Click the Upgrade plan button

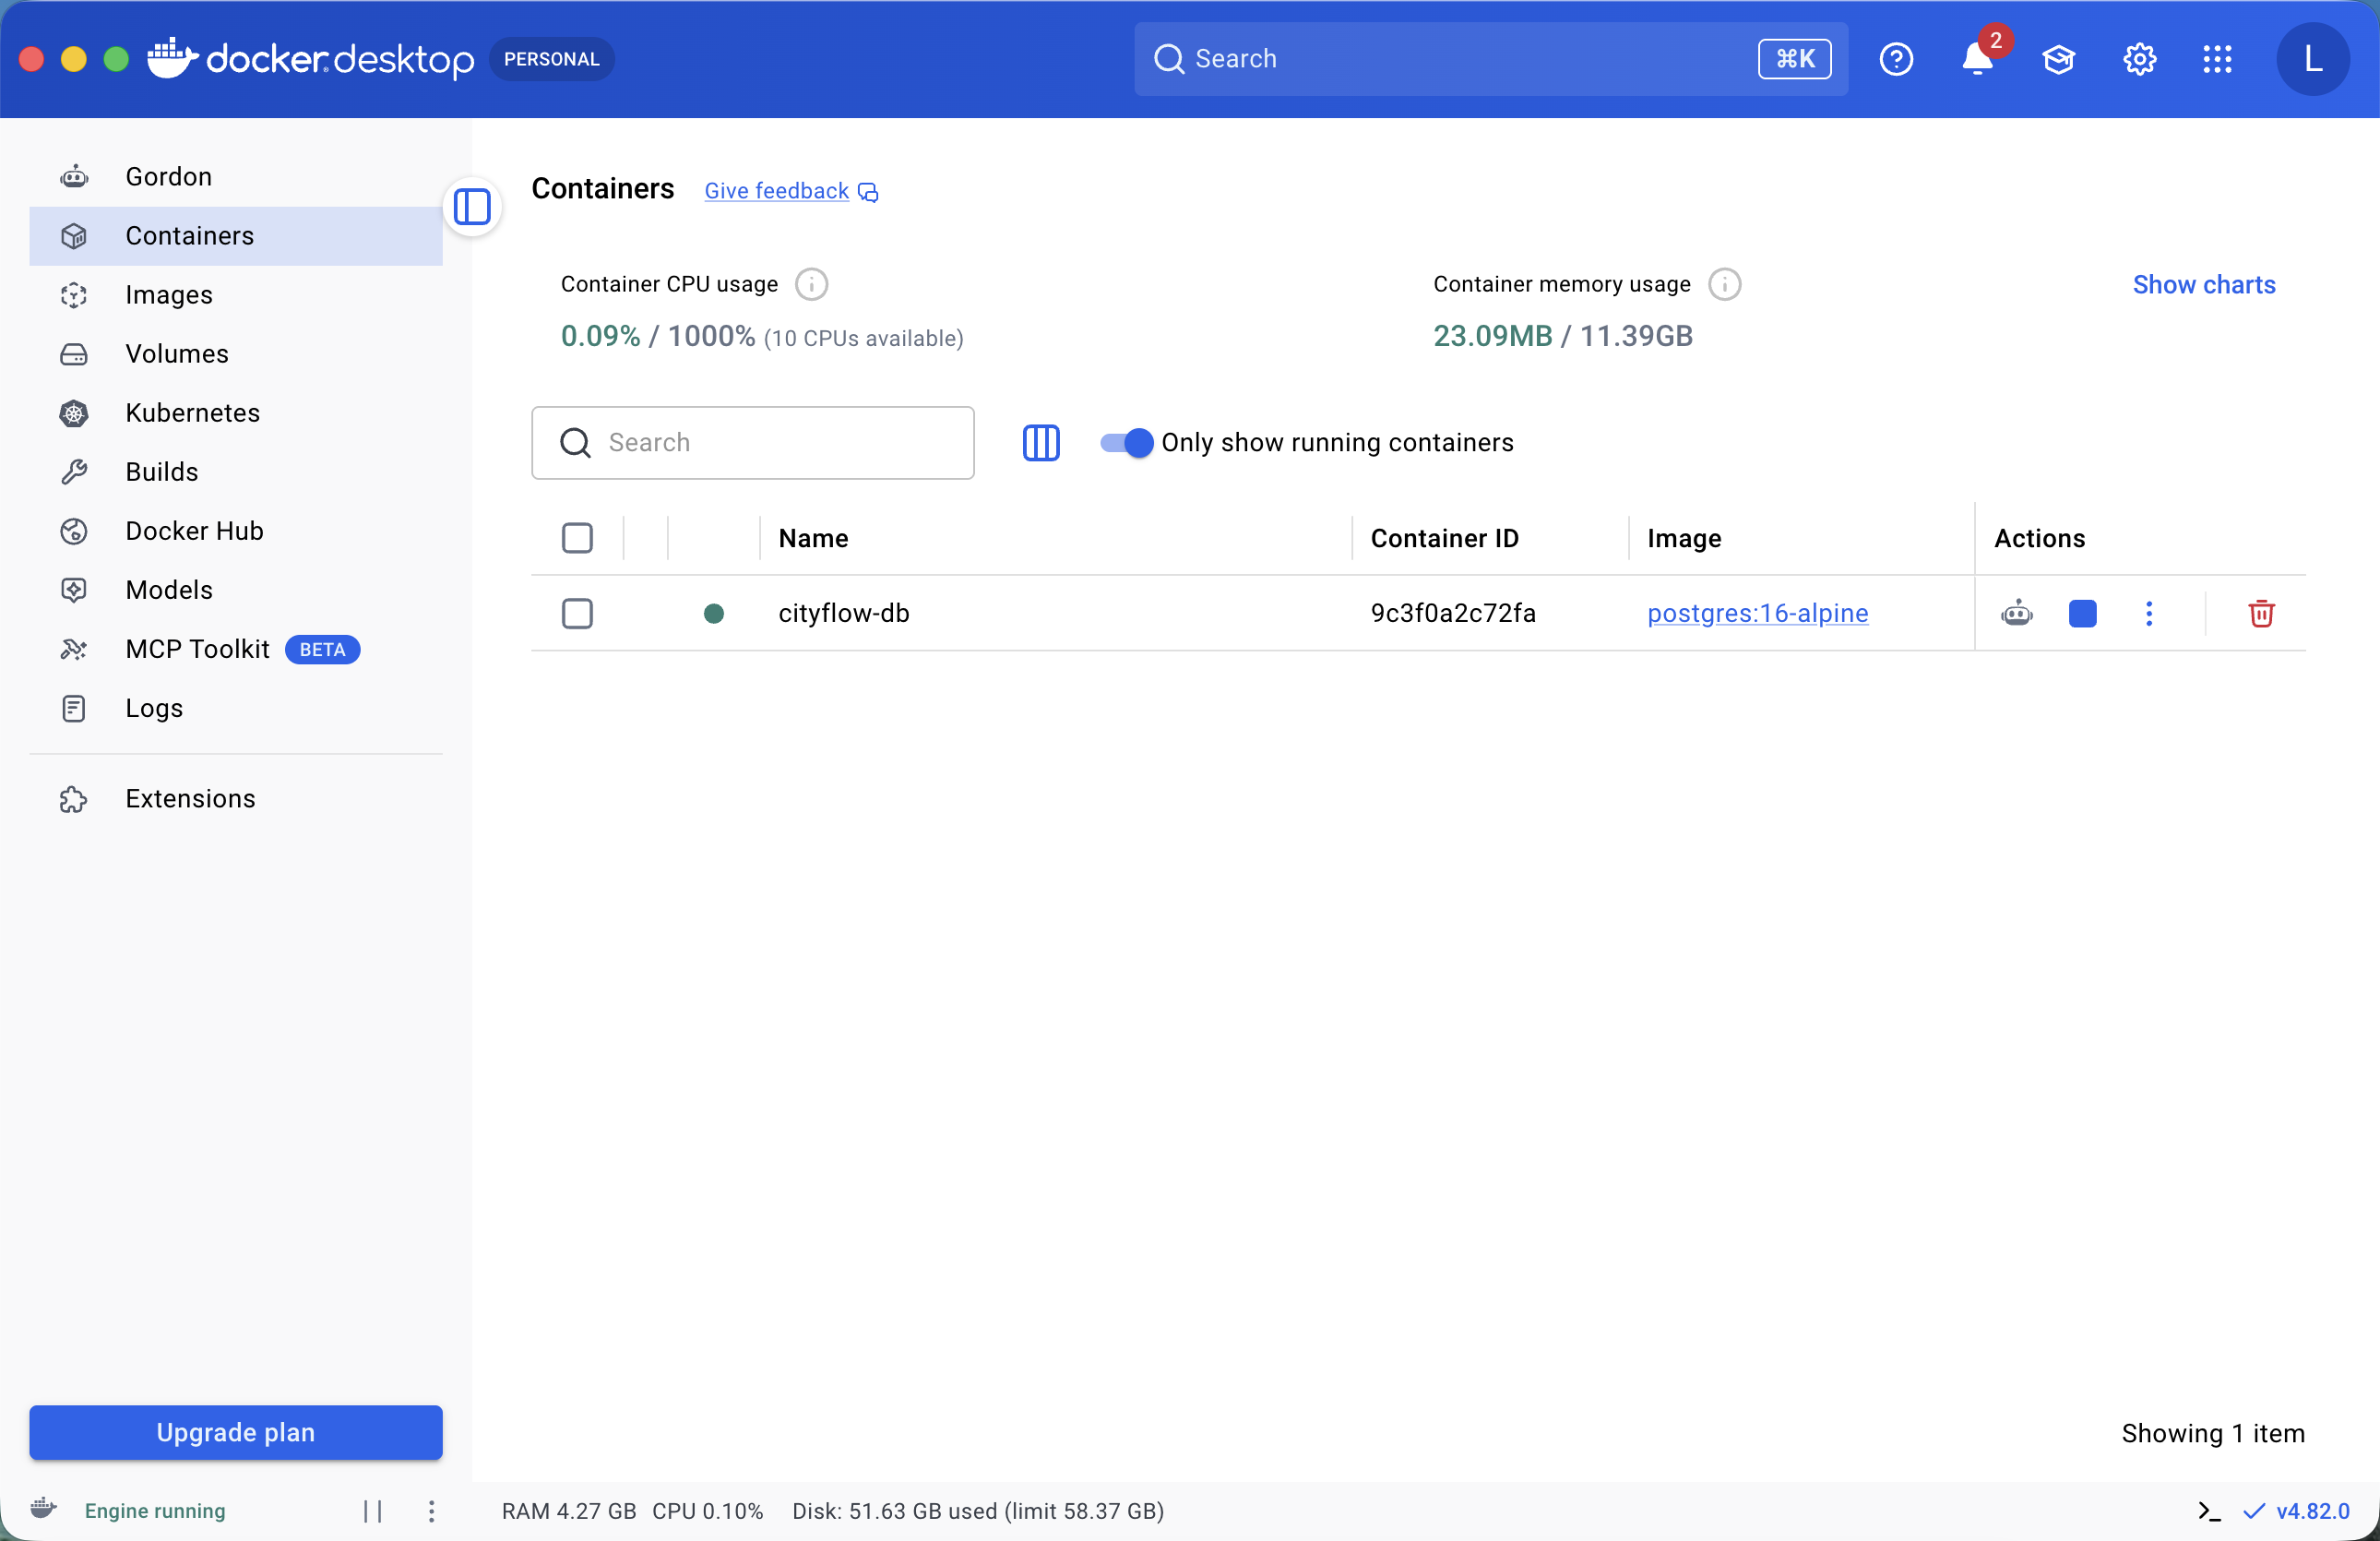pyautogui.click(x=236, y=1431)
